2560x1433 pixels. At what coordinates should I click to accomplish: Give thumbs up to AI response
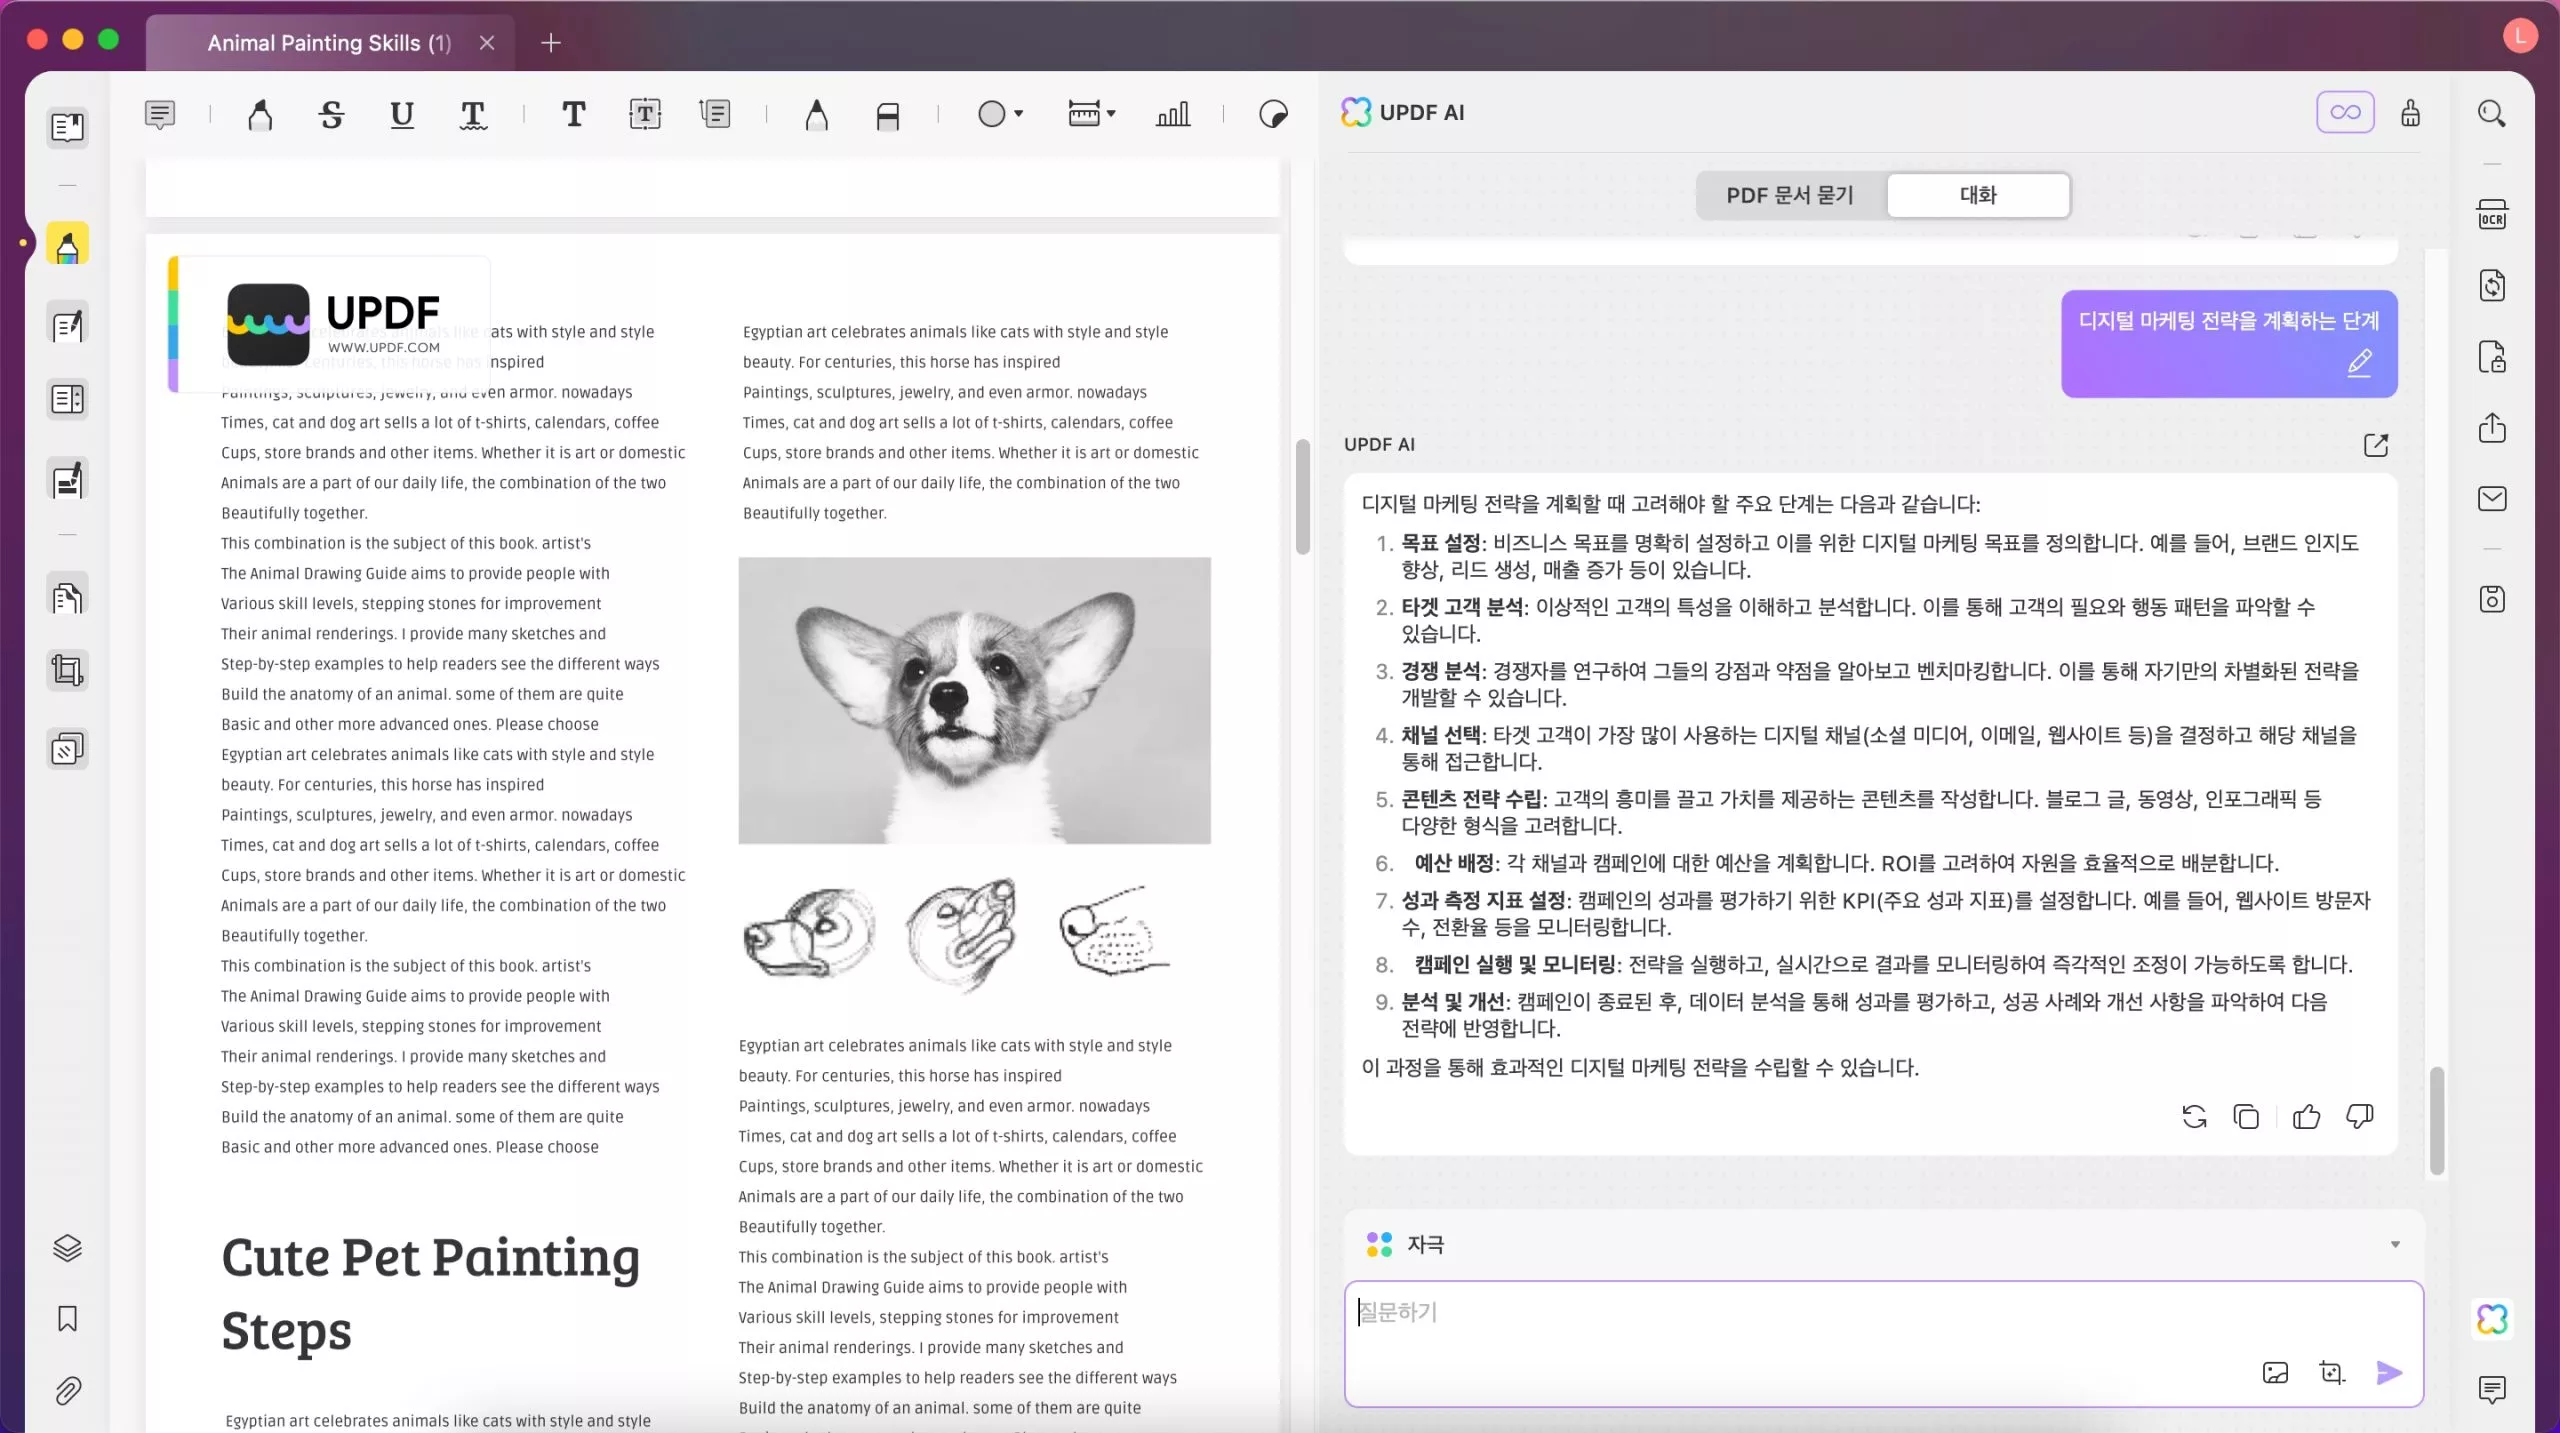(x=2306, y=1117)
